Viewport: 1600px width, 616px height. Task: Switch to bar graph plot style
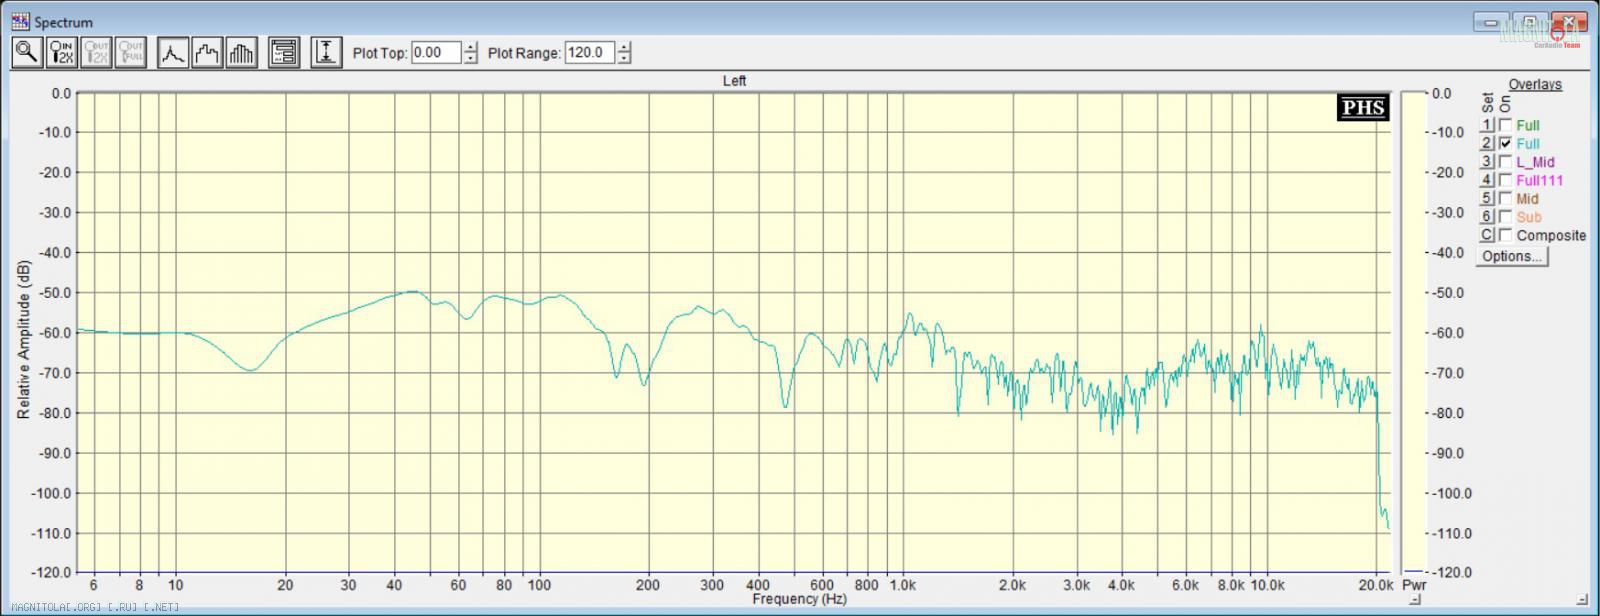[242, 52]
